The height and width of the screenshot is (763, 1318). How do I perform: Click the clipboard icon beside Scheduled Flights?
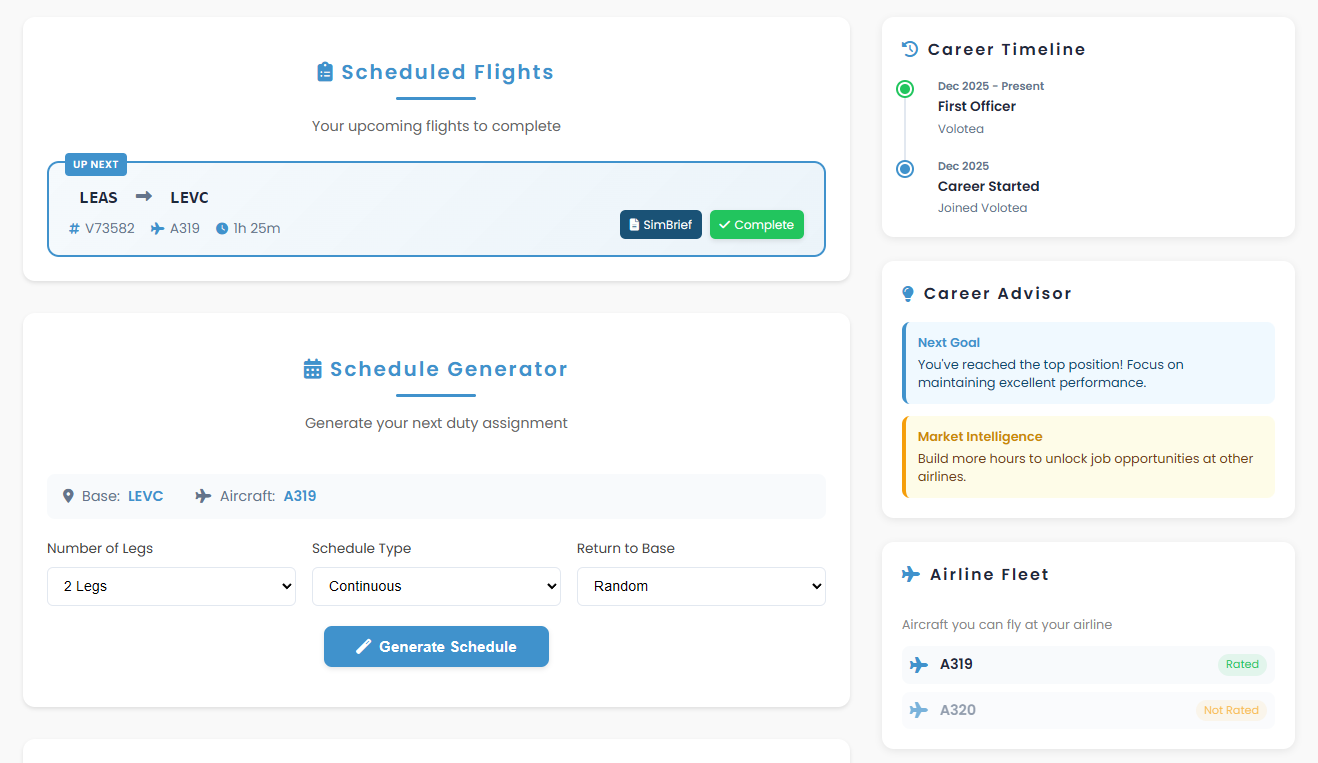325,72
